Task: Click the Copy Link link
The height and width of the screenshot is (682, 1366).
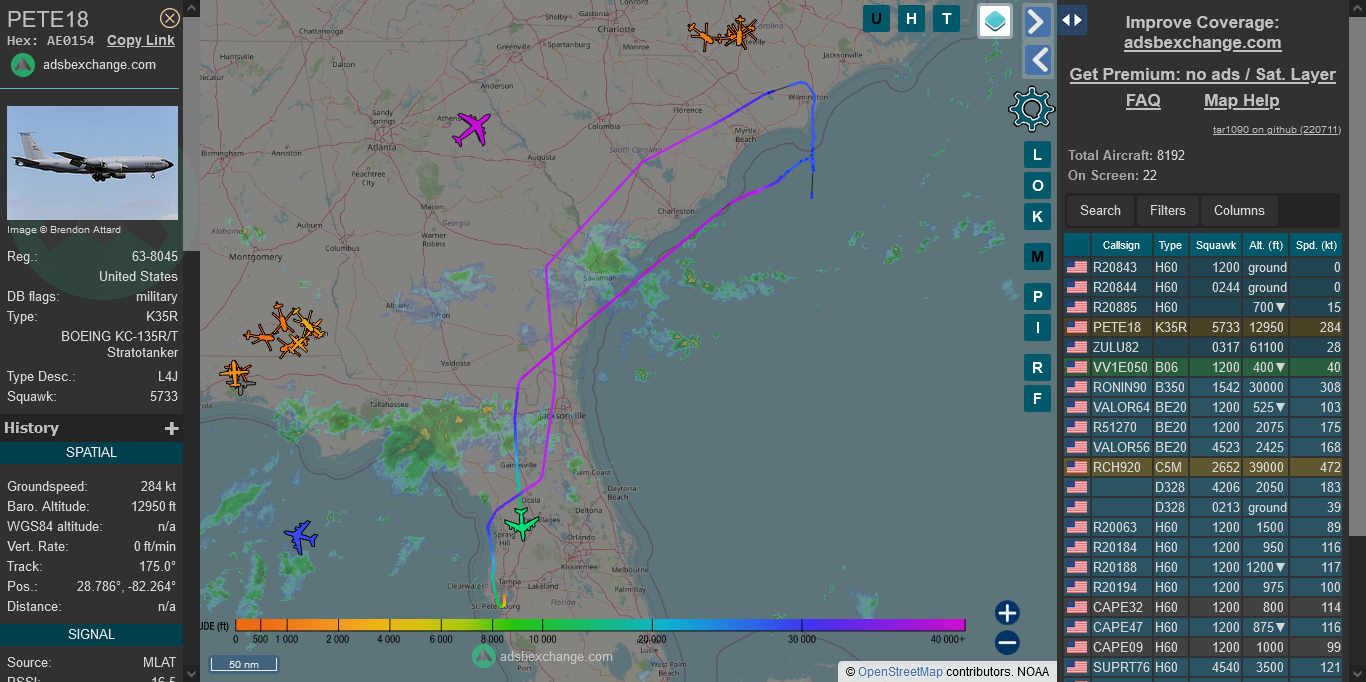Action: pyautogui.click(x=141, y=40)
